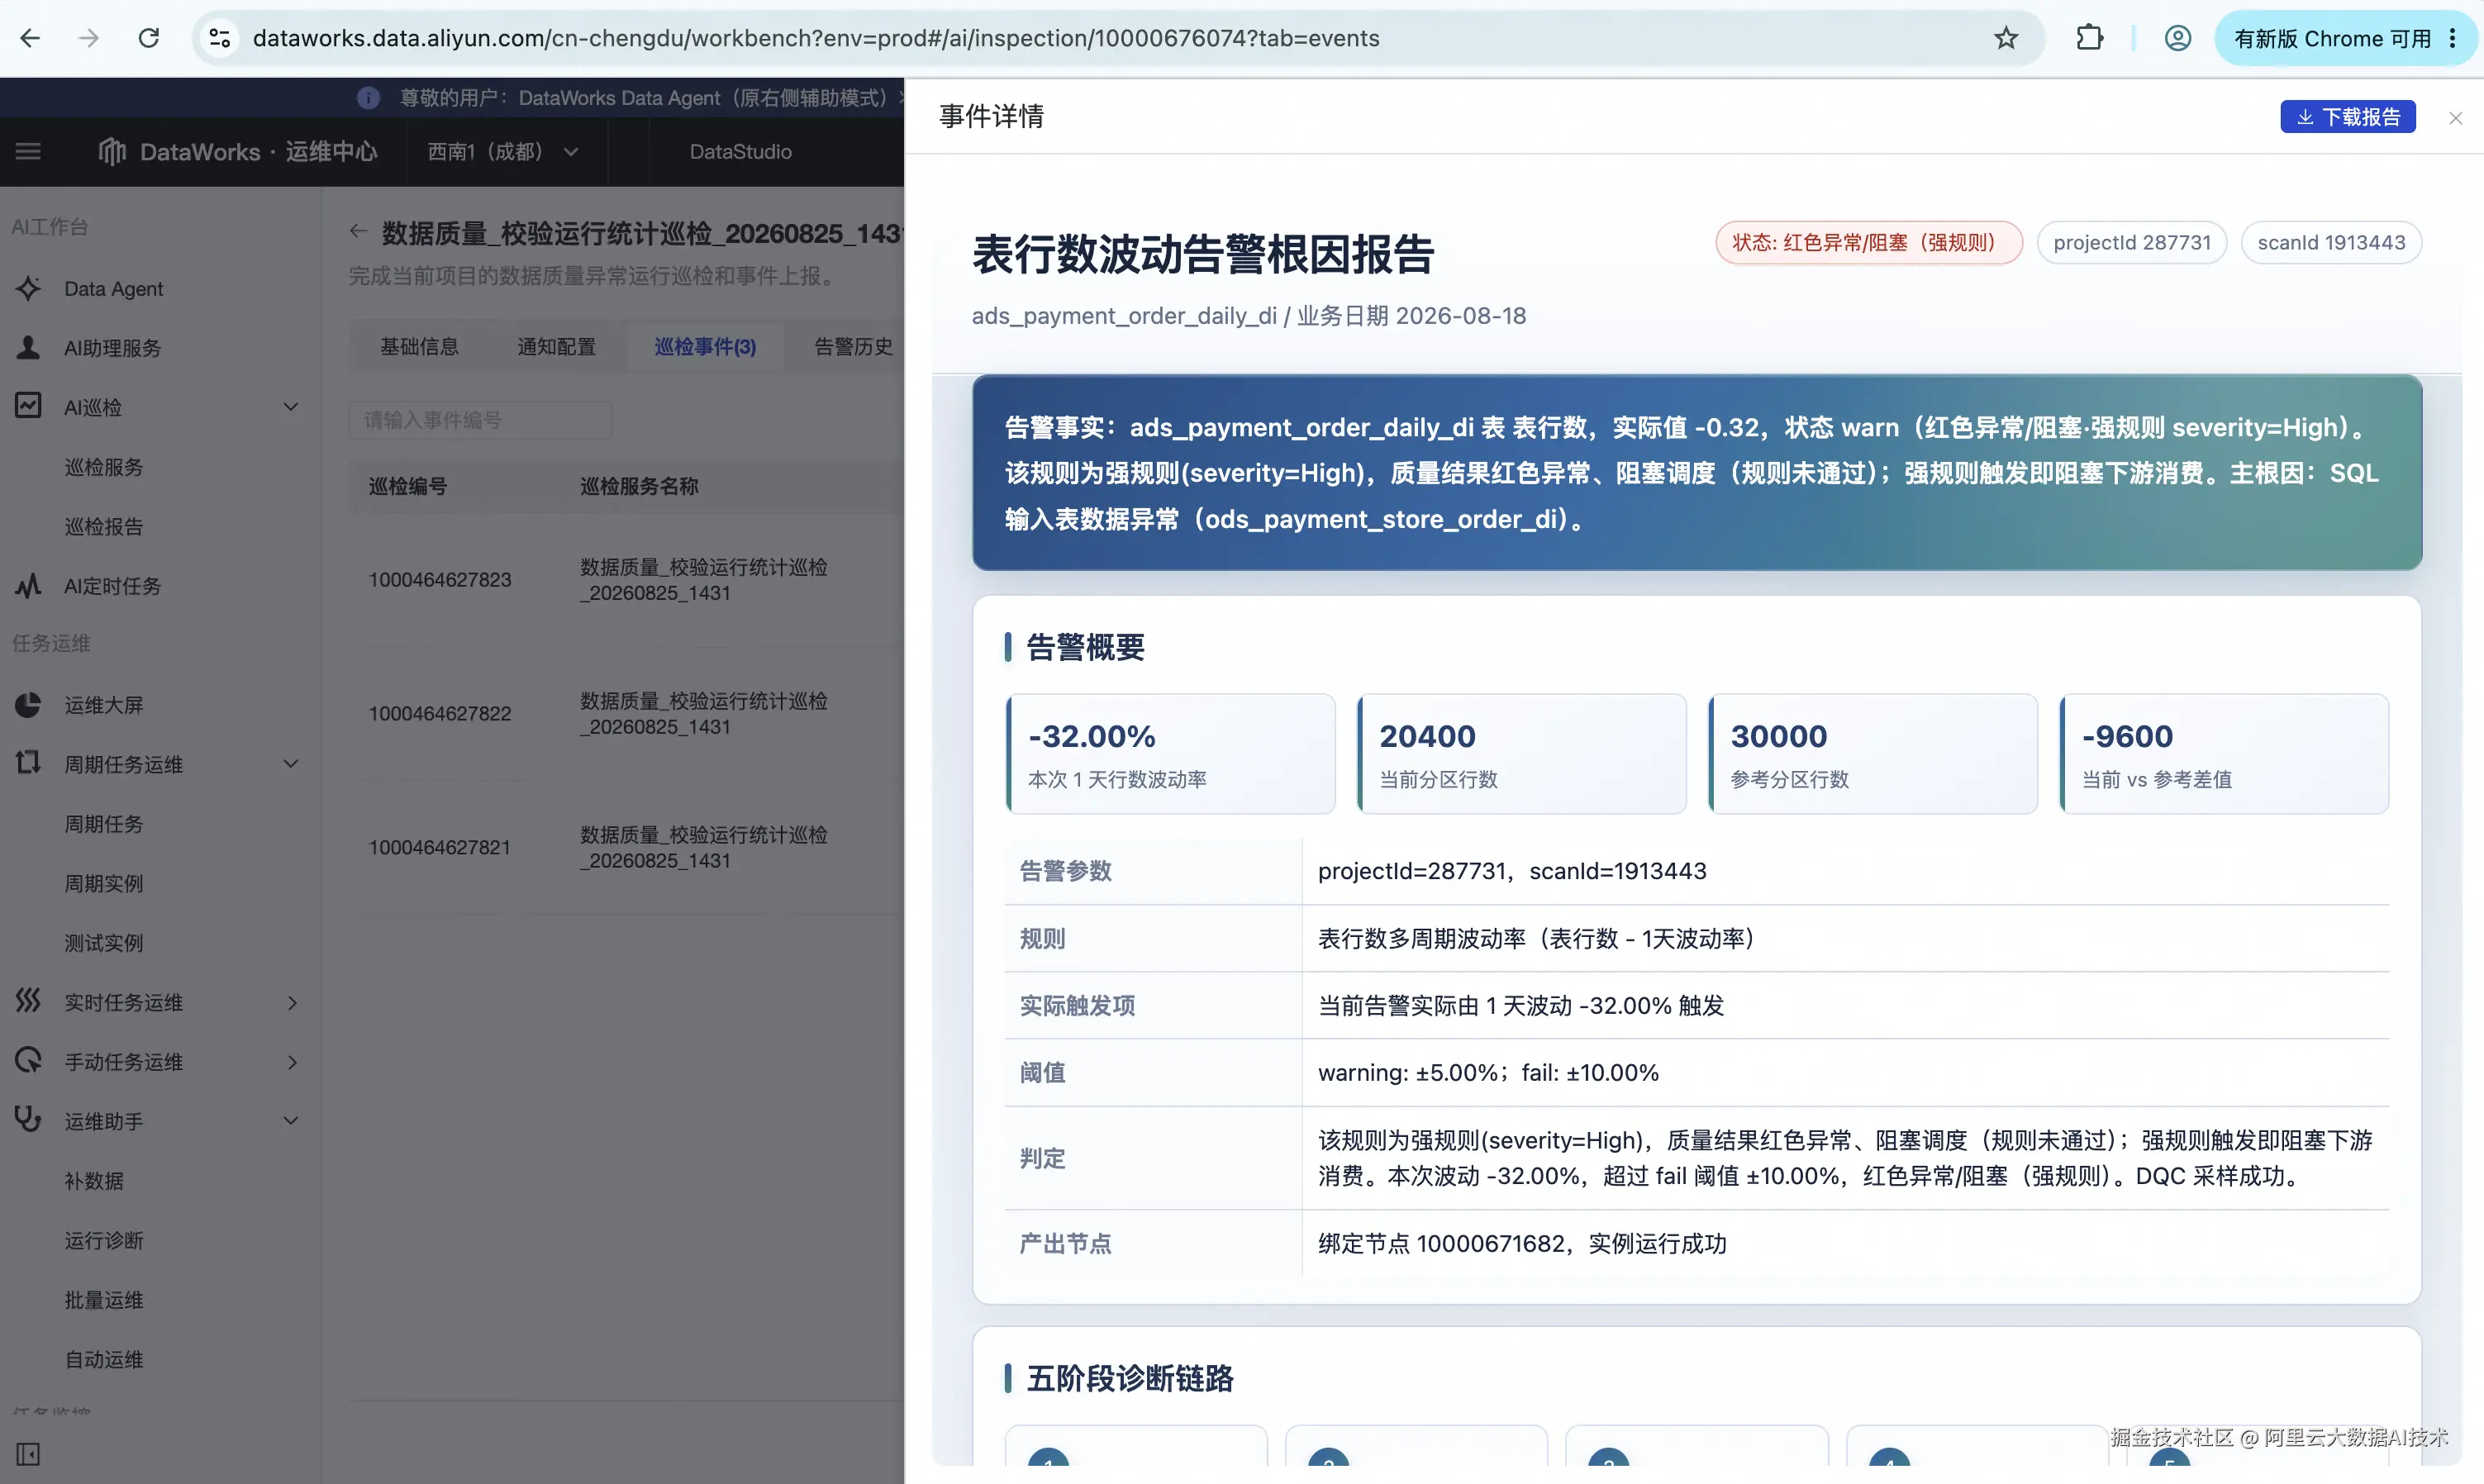Click the scanId 1913443 tag
Image resolution: width=2484 pixels, height=1484 pixels.
pos(2330,243)
